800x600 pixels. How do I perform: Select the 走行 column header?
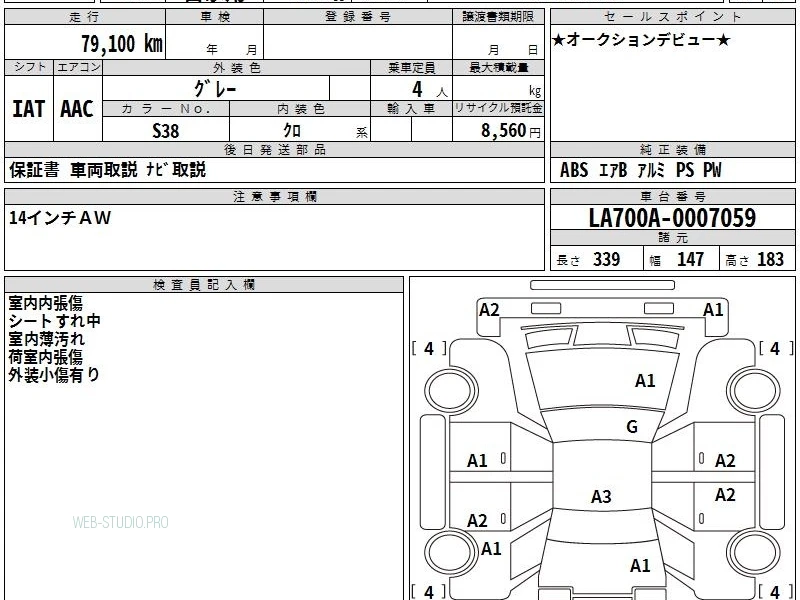85,17
